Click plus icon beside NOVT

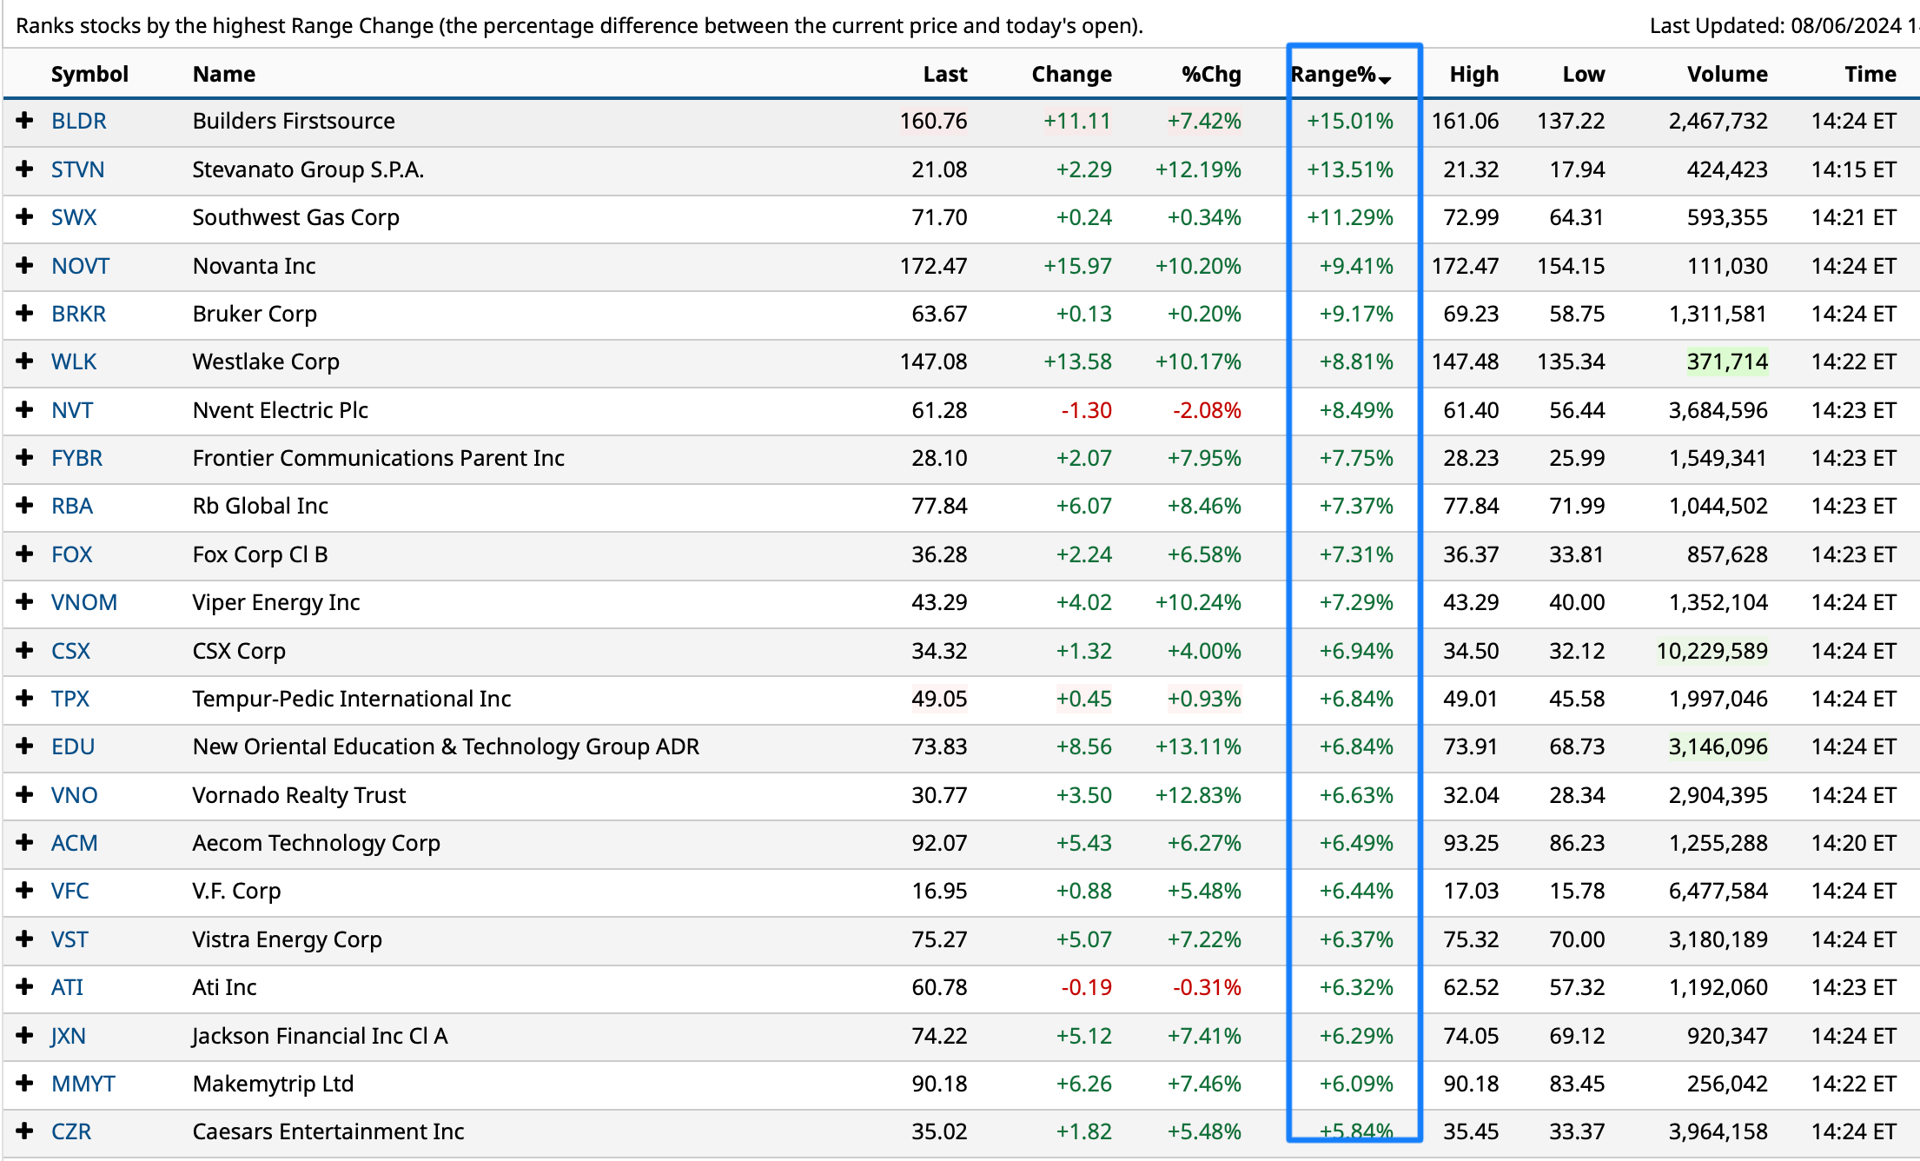25,266
